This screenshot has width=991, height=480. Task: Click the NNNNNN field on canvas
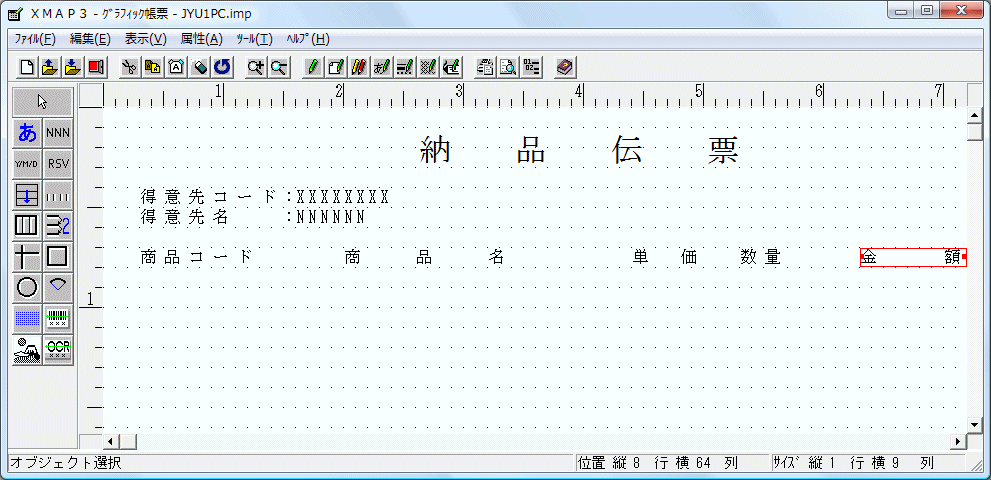[x=331, y=217]
